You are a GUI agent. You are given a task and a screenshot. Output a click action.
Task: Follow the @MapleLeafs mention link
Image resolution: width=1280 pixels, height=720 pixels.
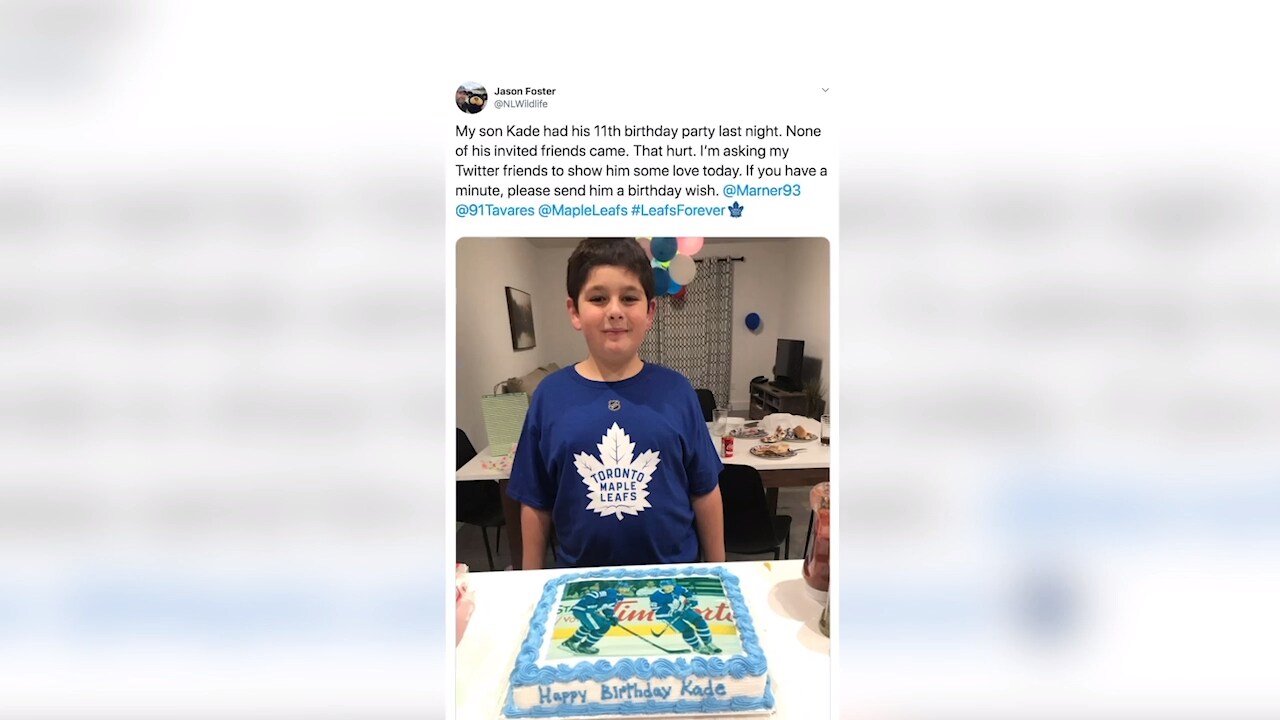[x=583, y=210]
